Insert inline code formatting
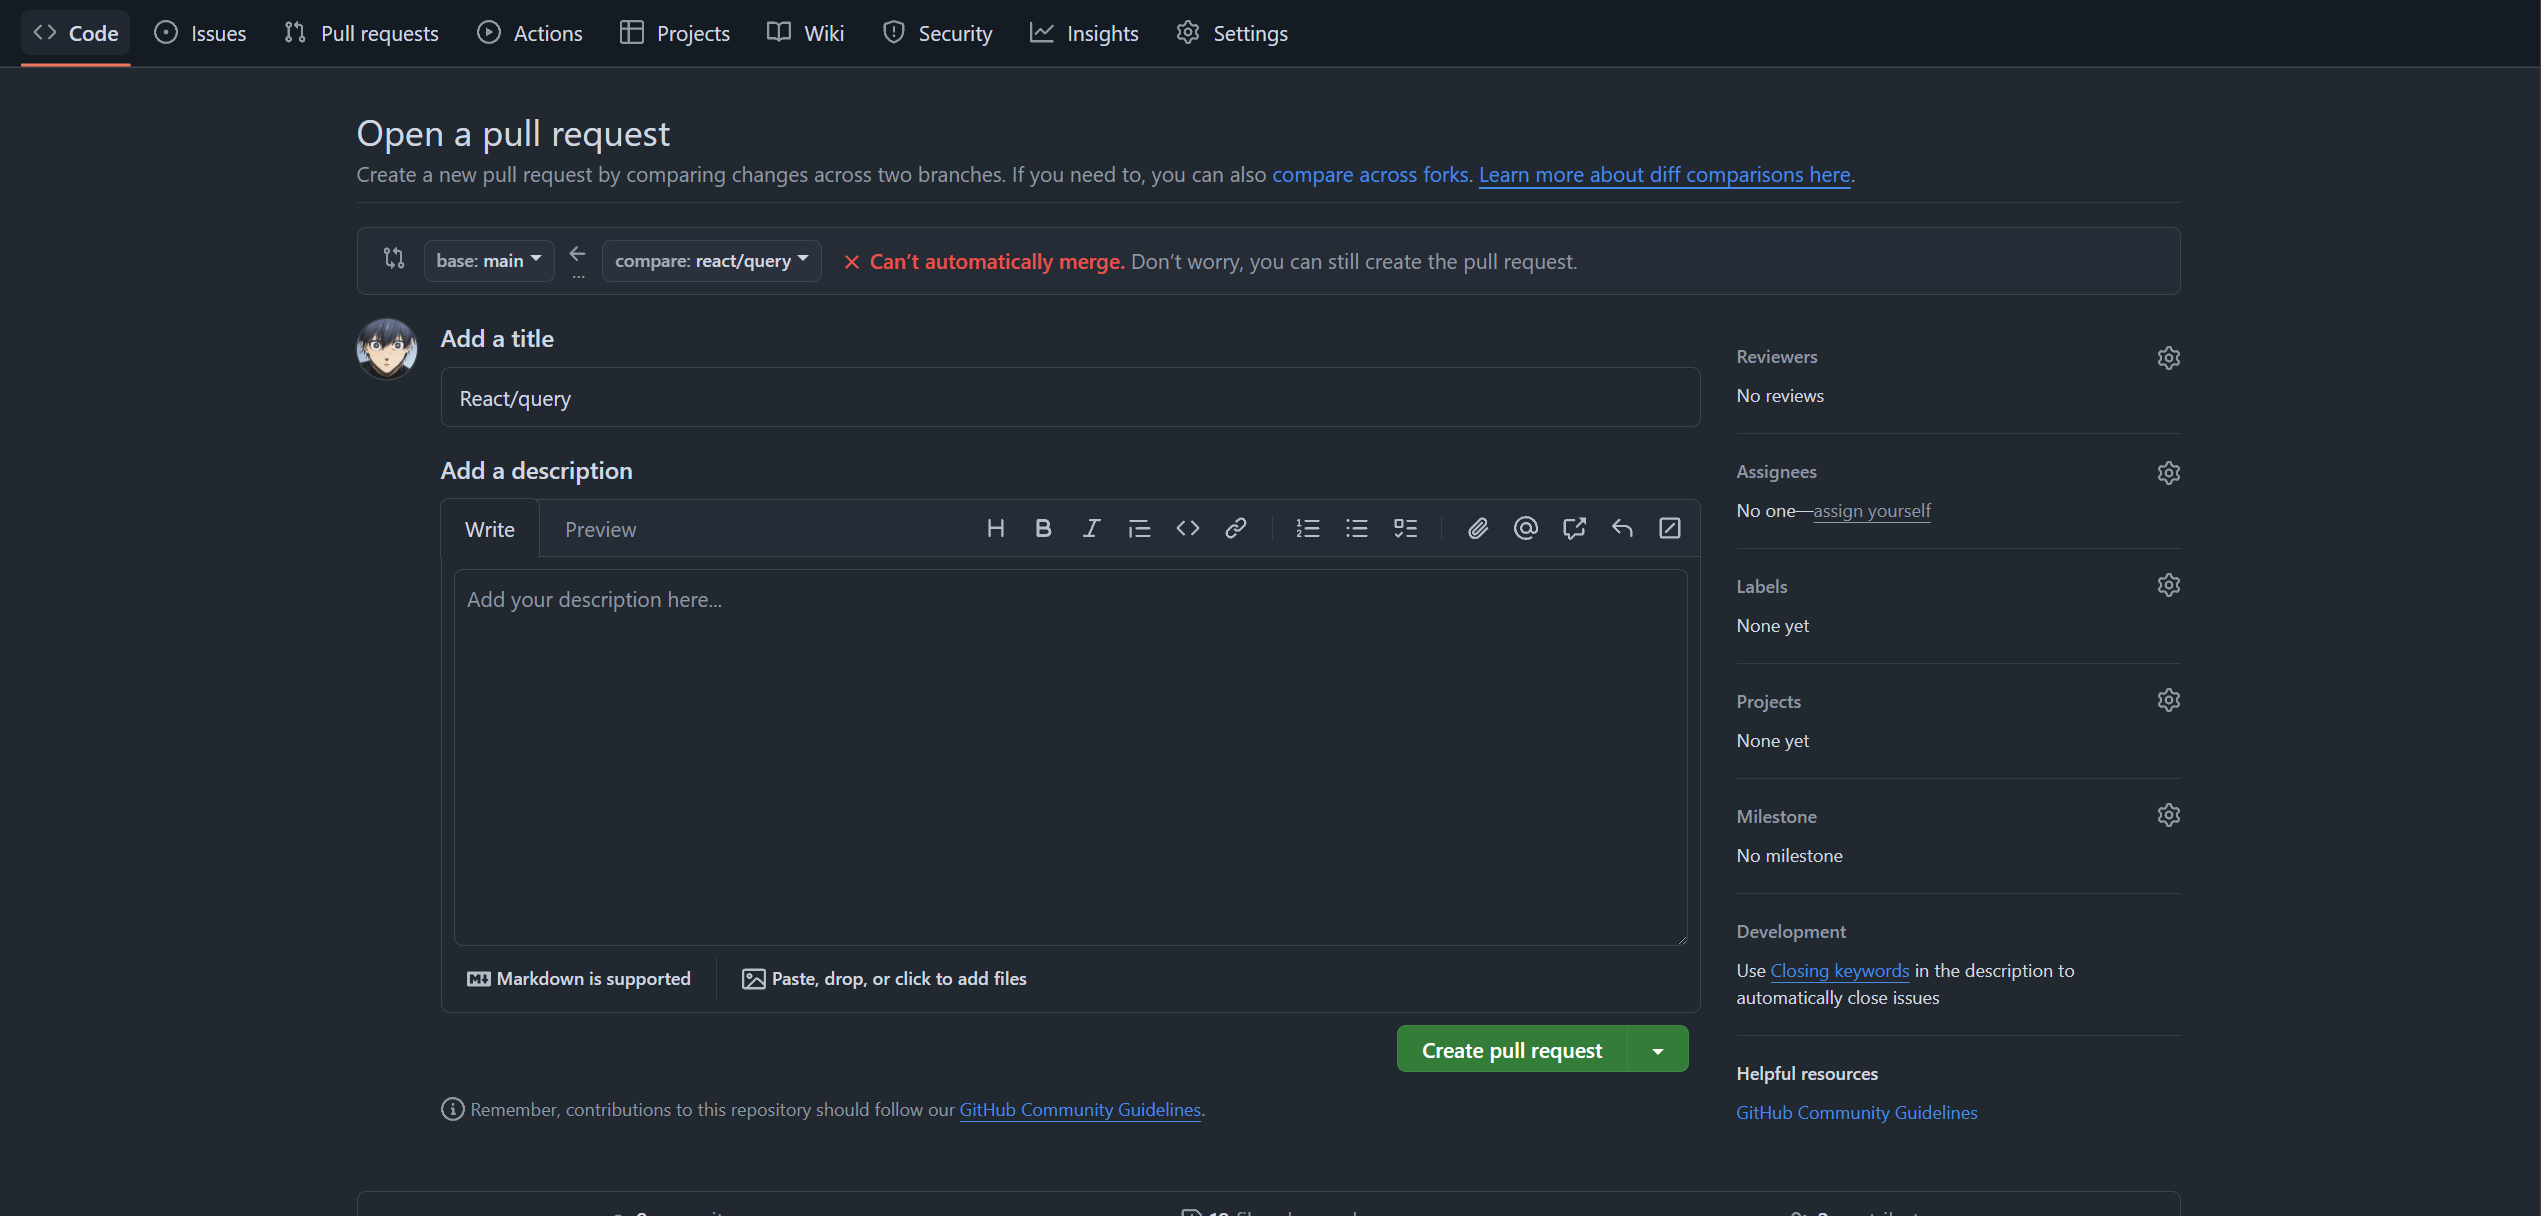 pos(1187,528)
